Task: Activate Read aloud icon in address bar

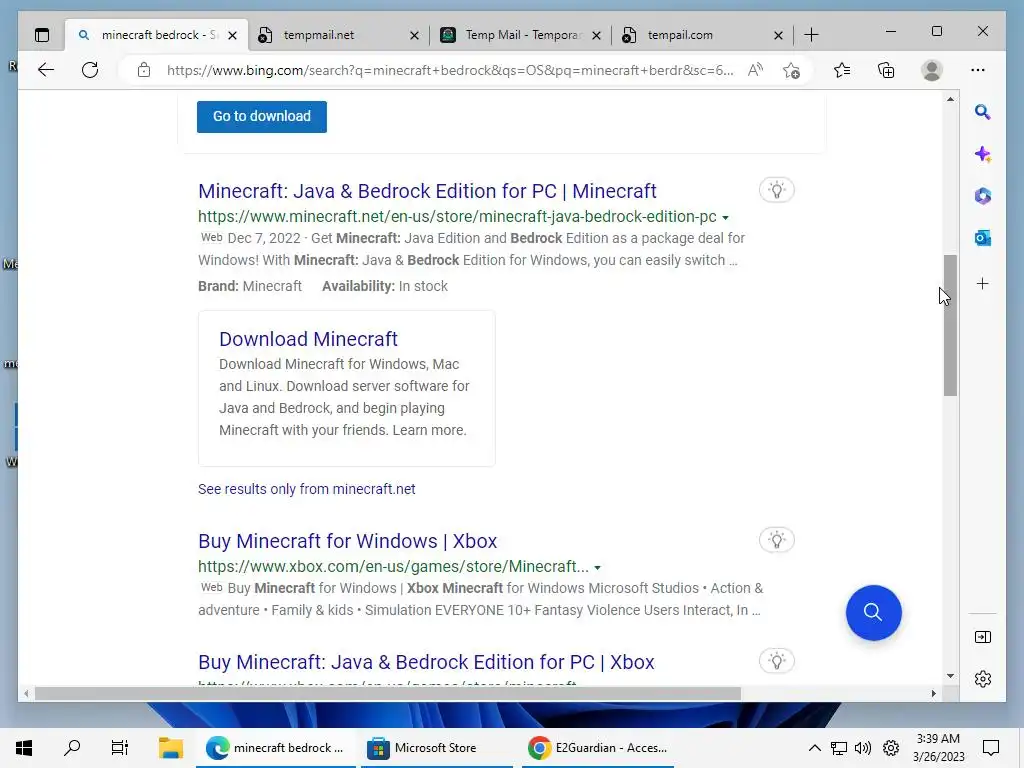Action: pos(755,70)
